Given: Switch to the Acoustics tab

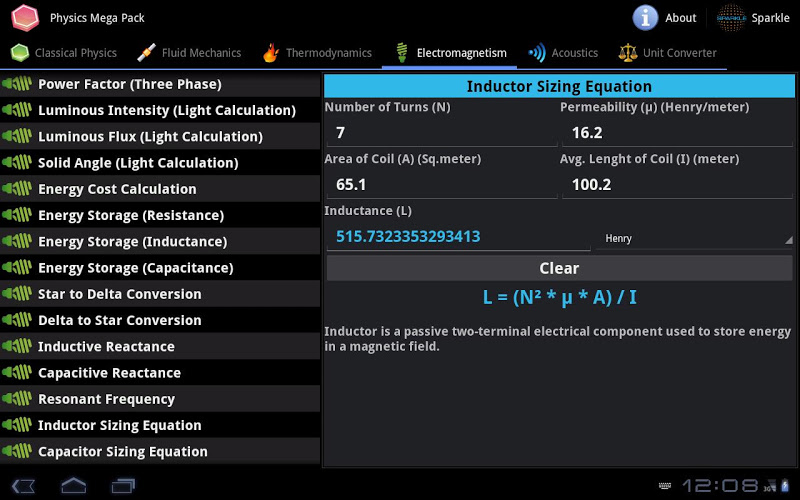Looking at the screenshot, I should [x=563, y=53].
